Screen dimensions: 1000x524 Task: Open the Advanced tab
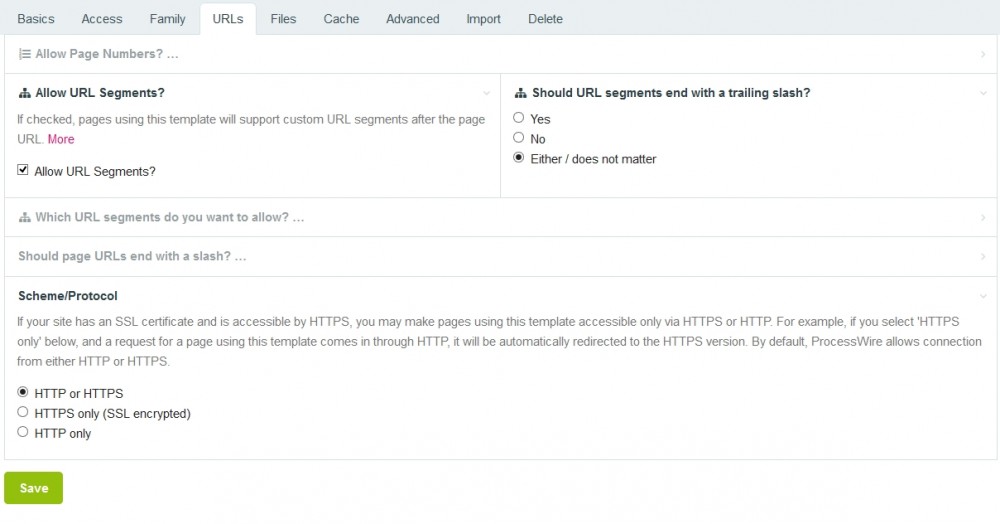pyautogui.click(x=412, y=19)
